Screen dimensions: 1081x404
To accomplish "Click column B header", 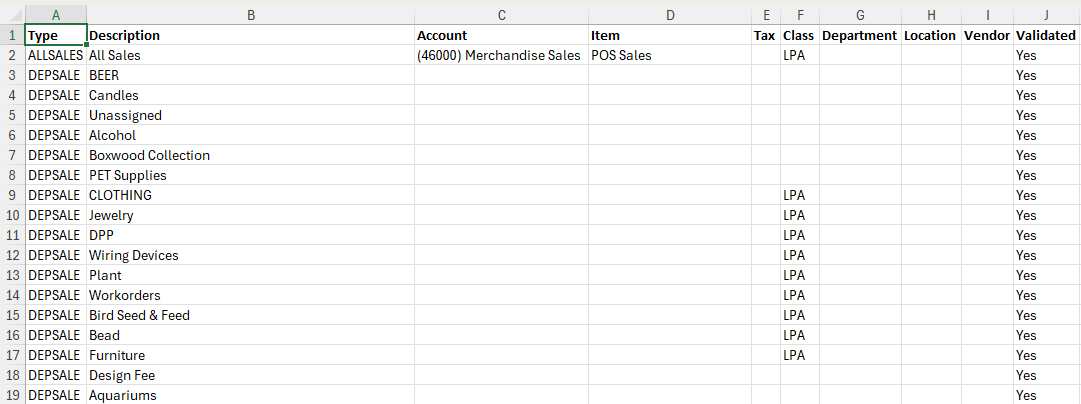I will pyautogui.click(x=250, y=14).
